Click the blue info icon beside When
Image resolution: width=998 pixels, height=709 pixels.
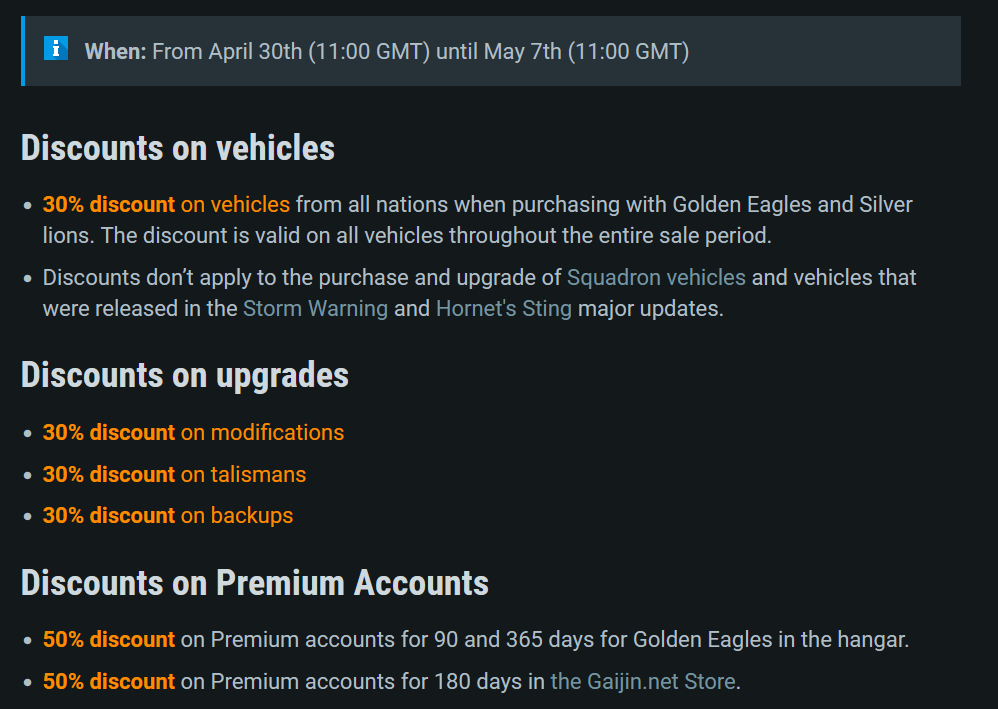tap(56, 48)
